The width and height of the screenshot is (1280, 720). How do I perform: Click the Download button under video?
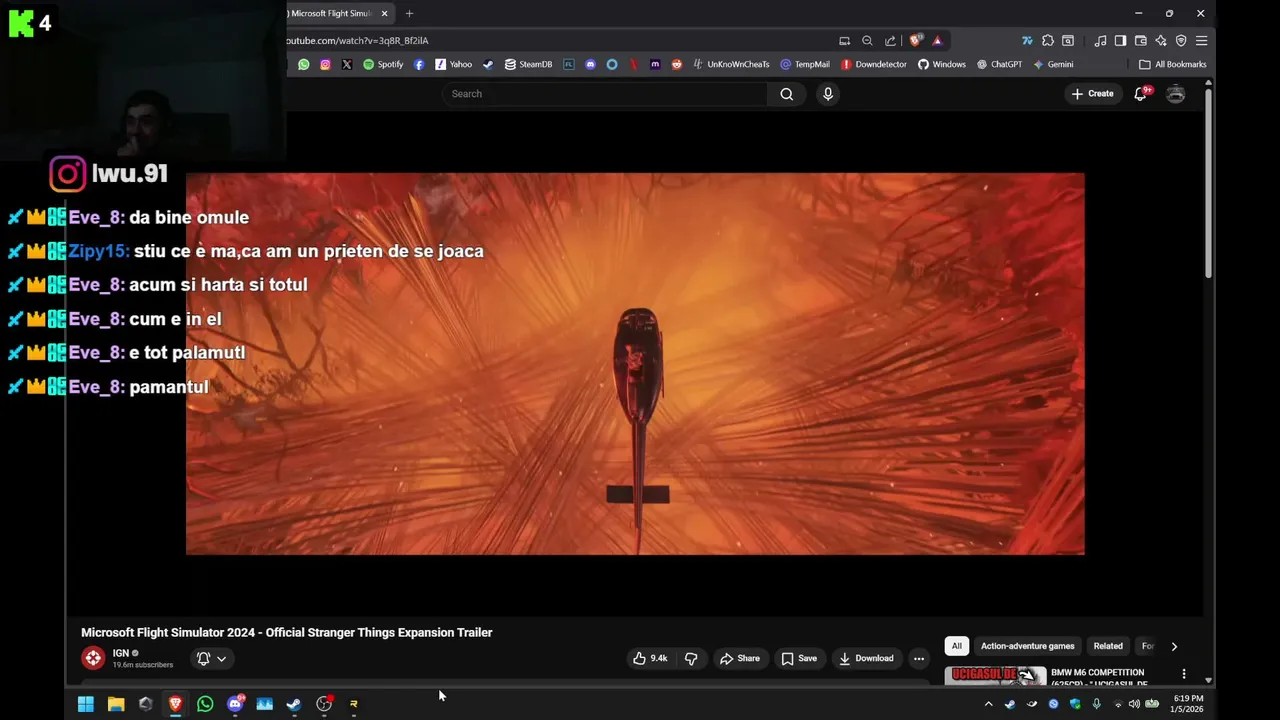coord(866,658)
